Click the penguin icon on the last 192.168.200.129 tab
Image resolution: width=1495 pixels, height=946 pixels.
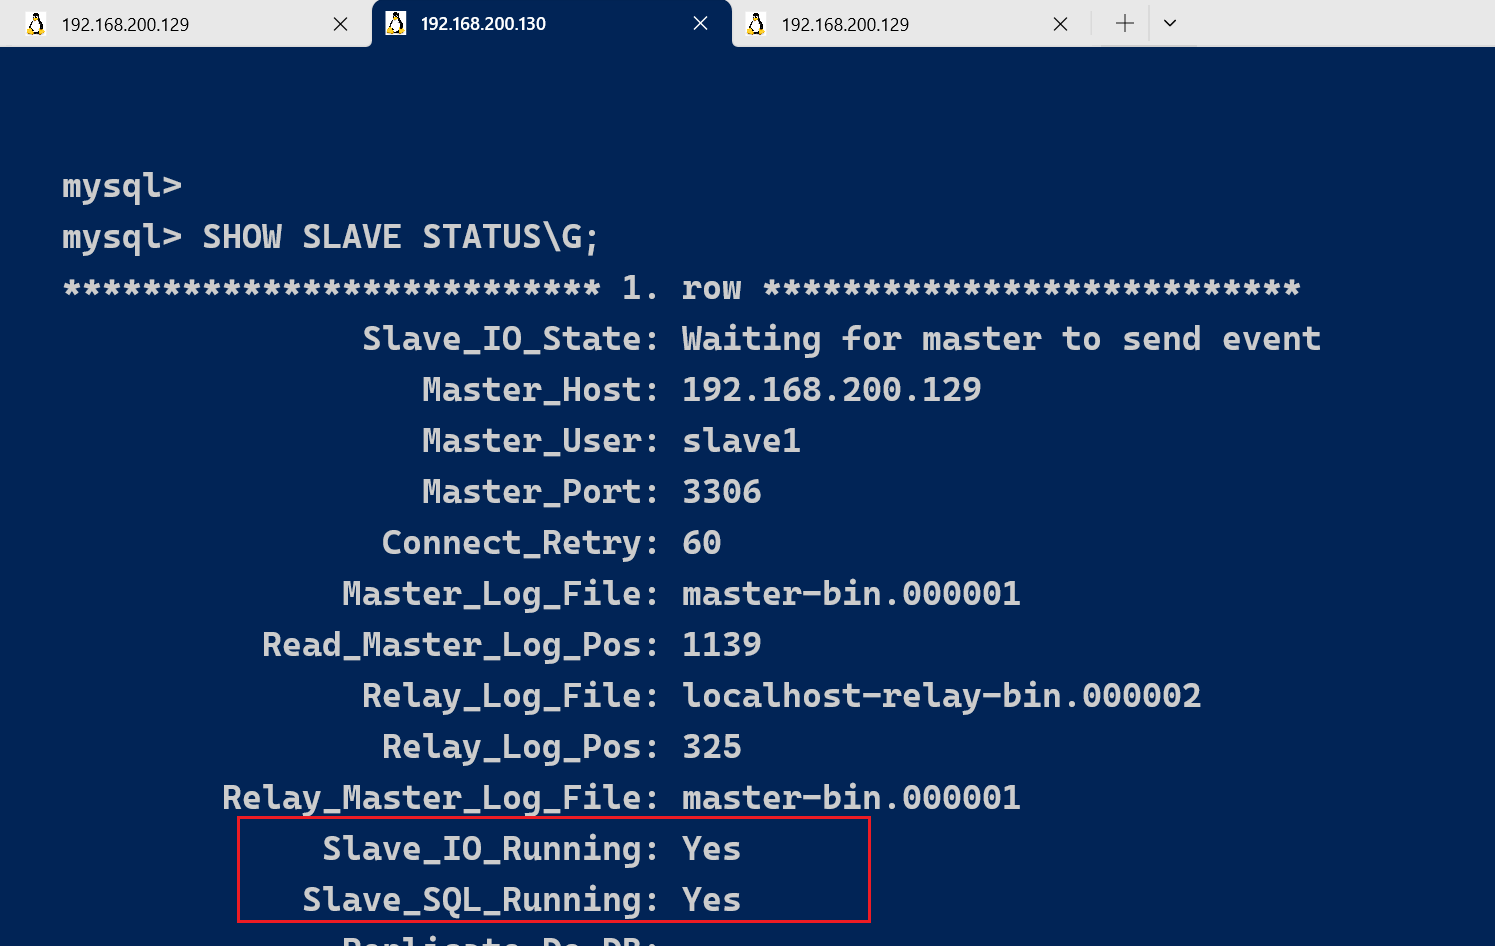pos(756,24)
